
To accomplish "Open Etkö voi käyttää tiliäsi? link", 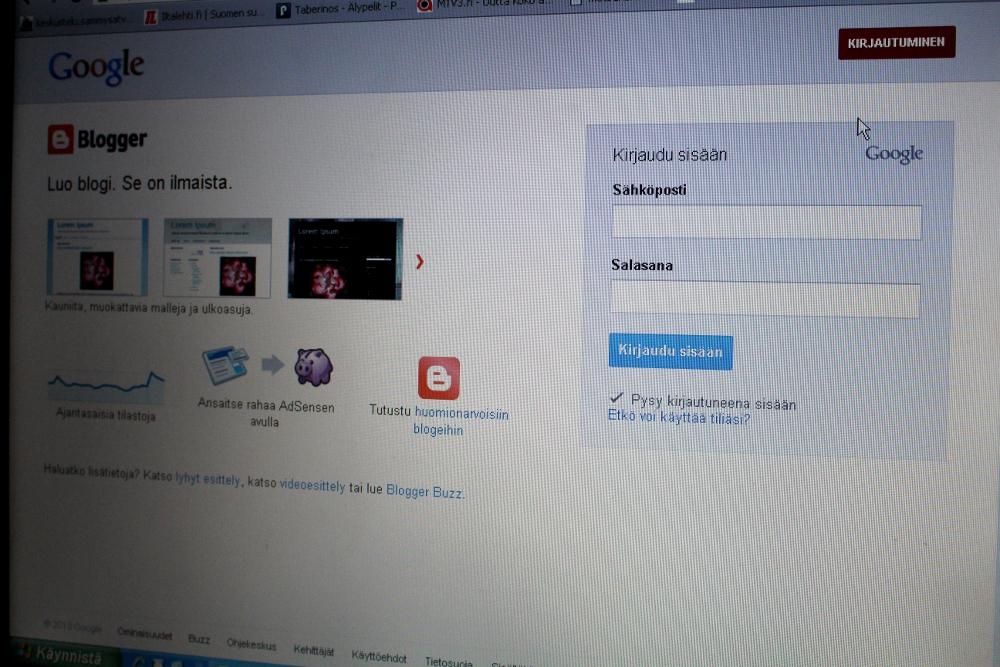I will [x=679, y=418].
